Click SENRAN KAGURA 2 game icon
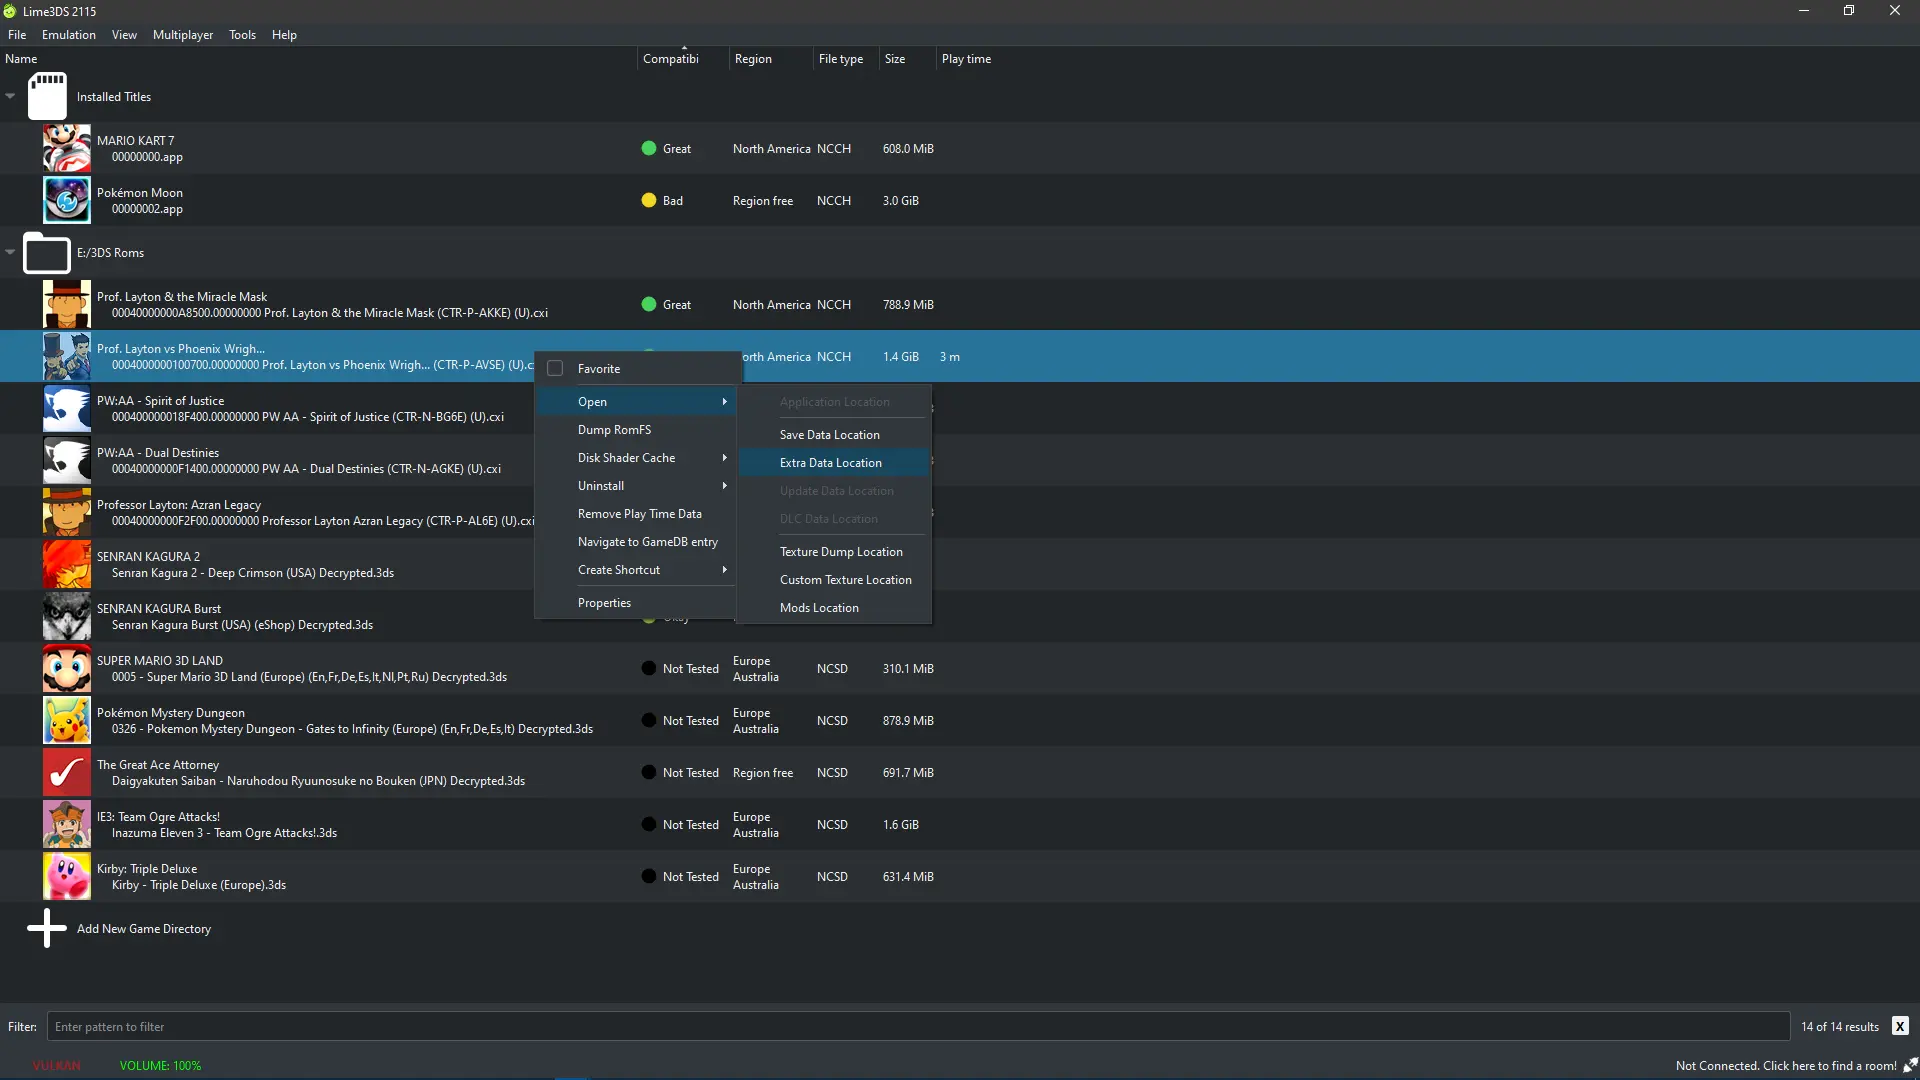The height and width of the screenshot is (1080, 1920). point(67,564)
